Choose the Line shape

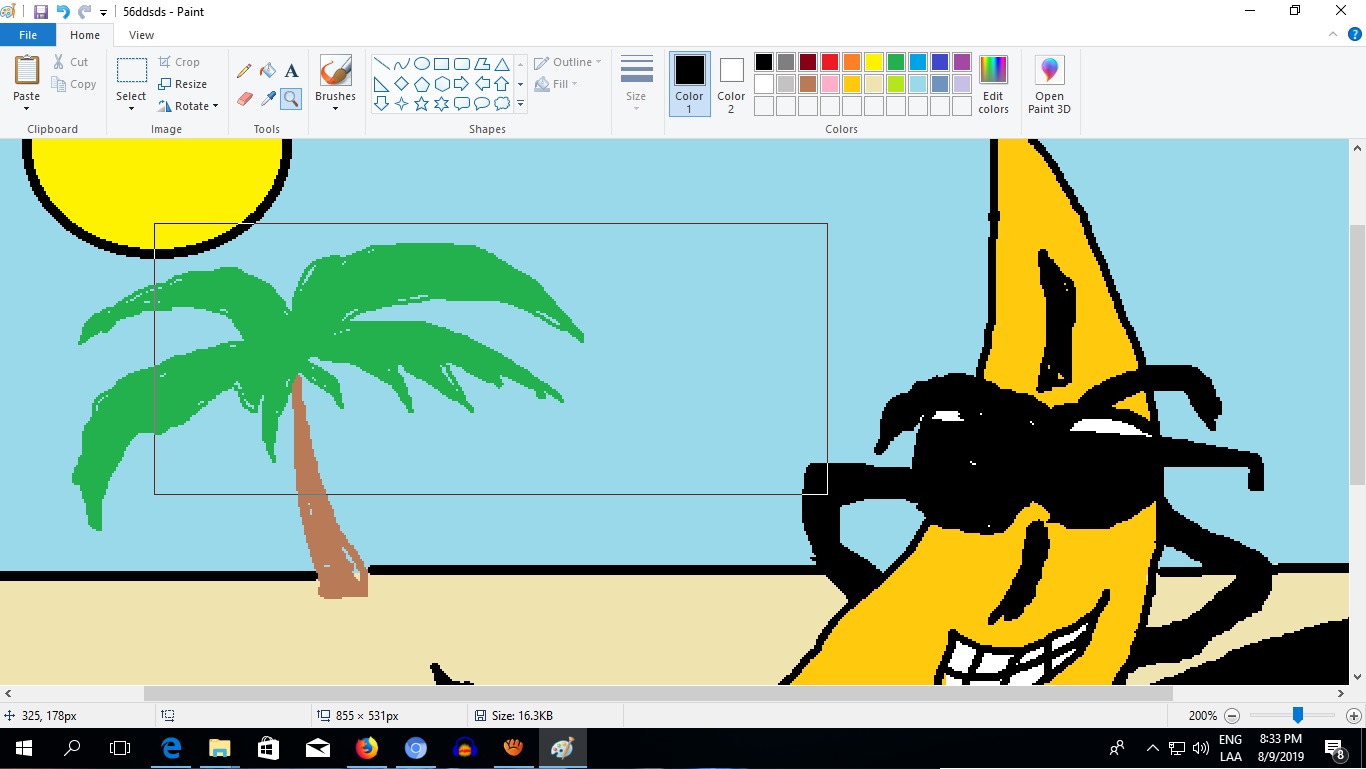(382, 64)
